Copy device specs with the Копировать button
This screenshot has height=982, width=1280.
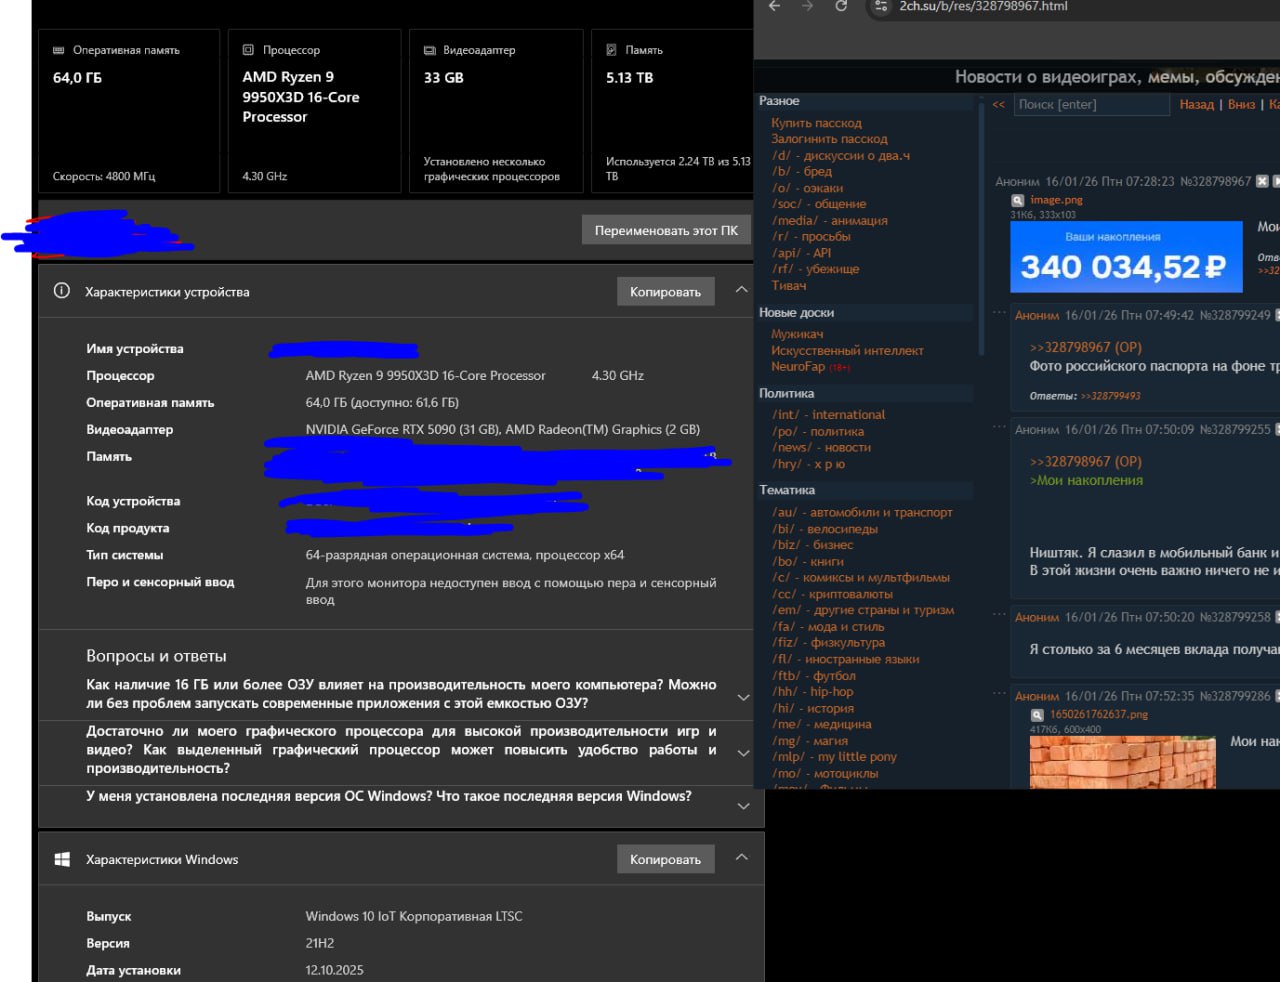(x=665, y=292)
